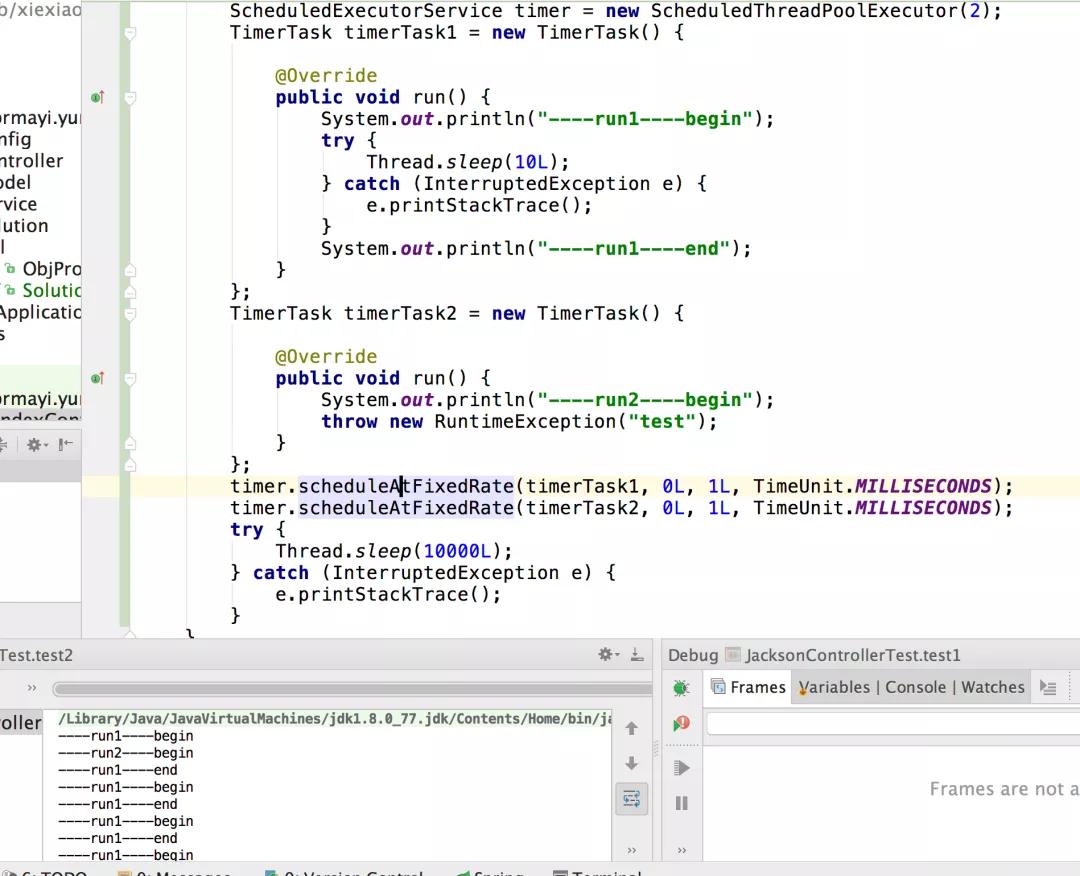Expand hidden Run console toolbar chevron below soft-wrap

point(632,850)
